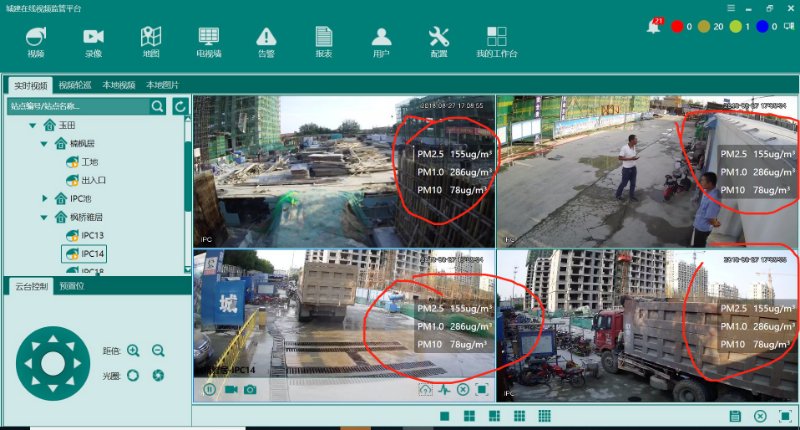
Task: Close the iris with the second 光圈 button
Action: [x=158, y=375]
